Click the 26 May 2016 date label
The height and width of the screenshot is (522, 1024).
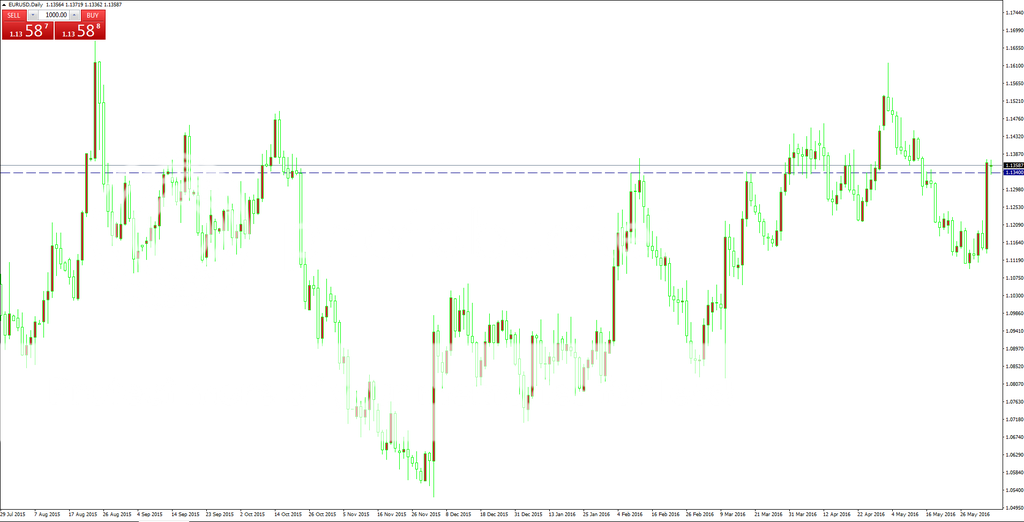point(974,514)
